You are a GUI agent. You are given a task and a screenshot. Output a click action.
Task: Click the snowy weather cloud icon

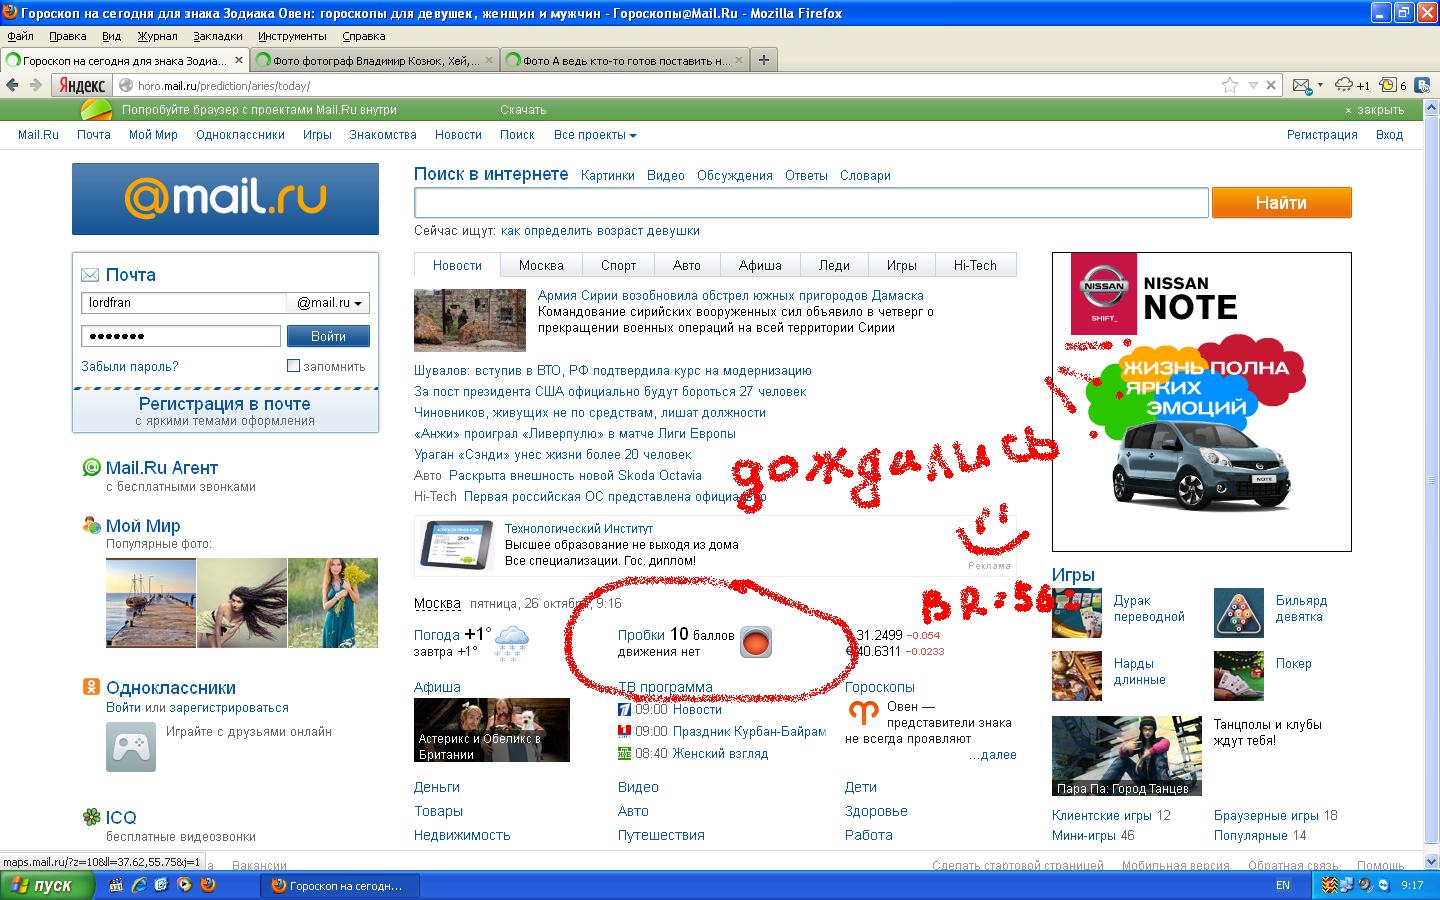(512, 642)
